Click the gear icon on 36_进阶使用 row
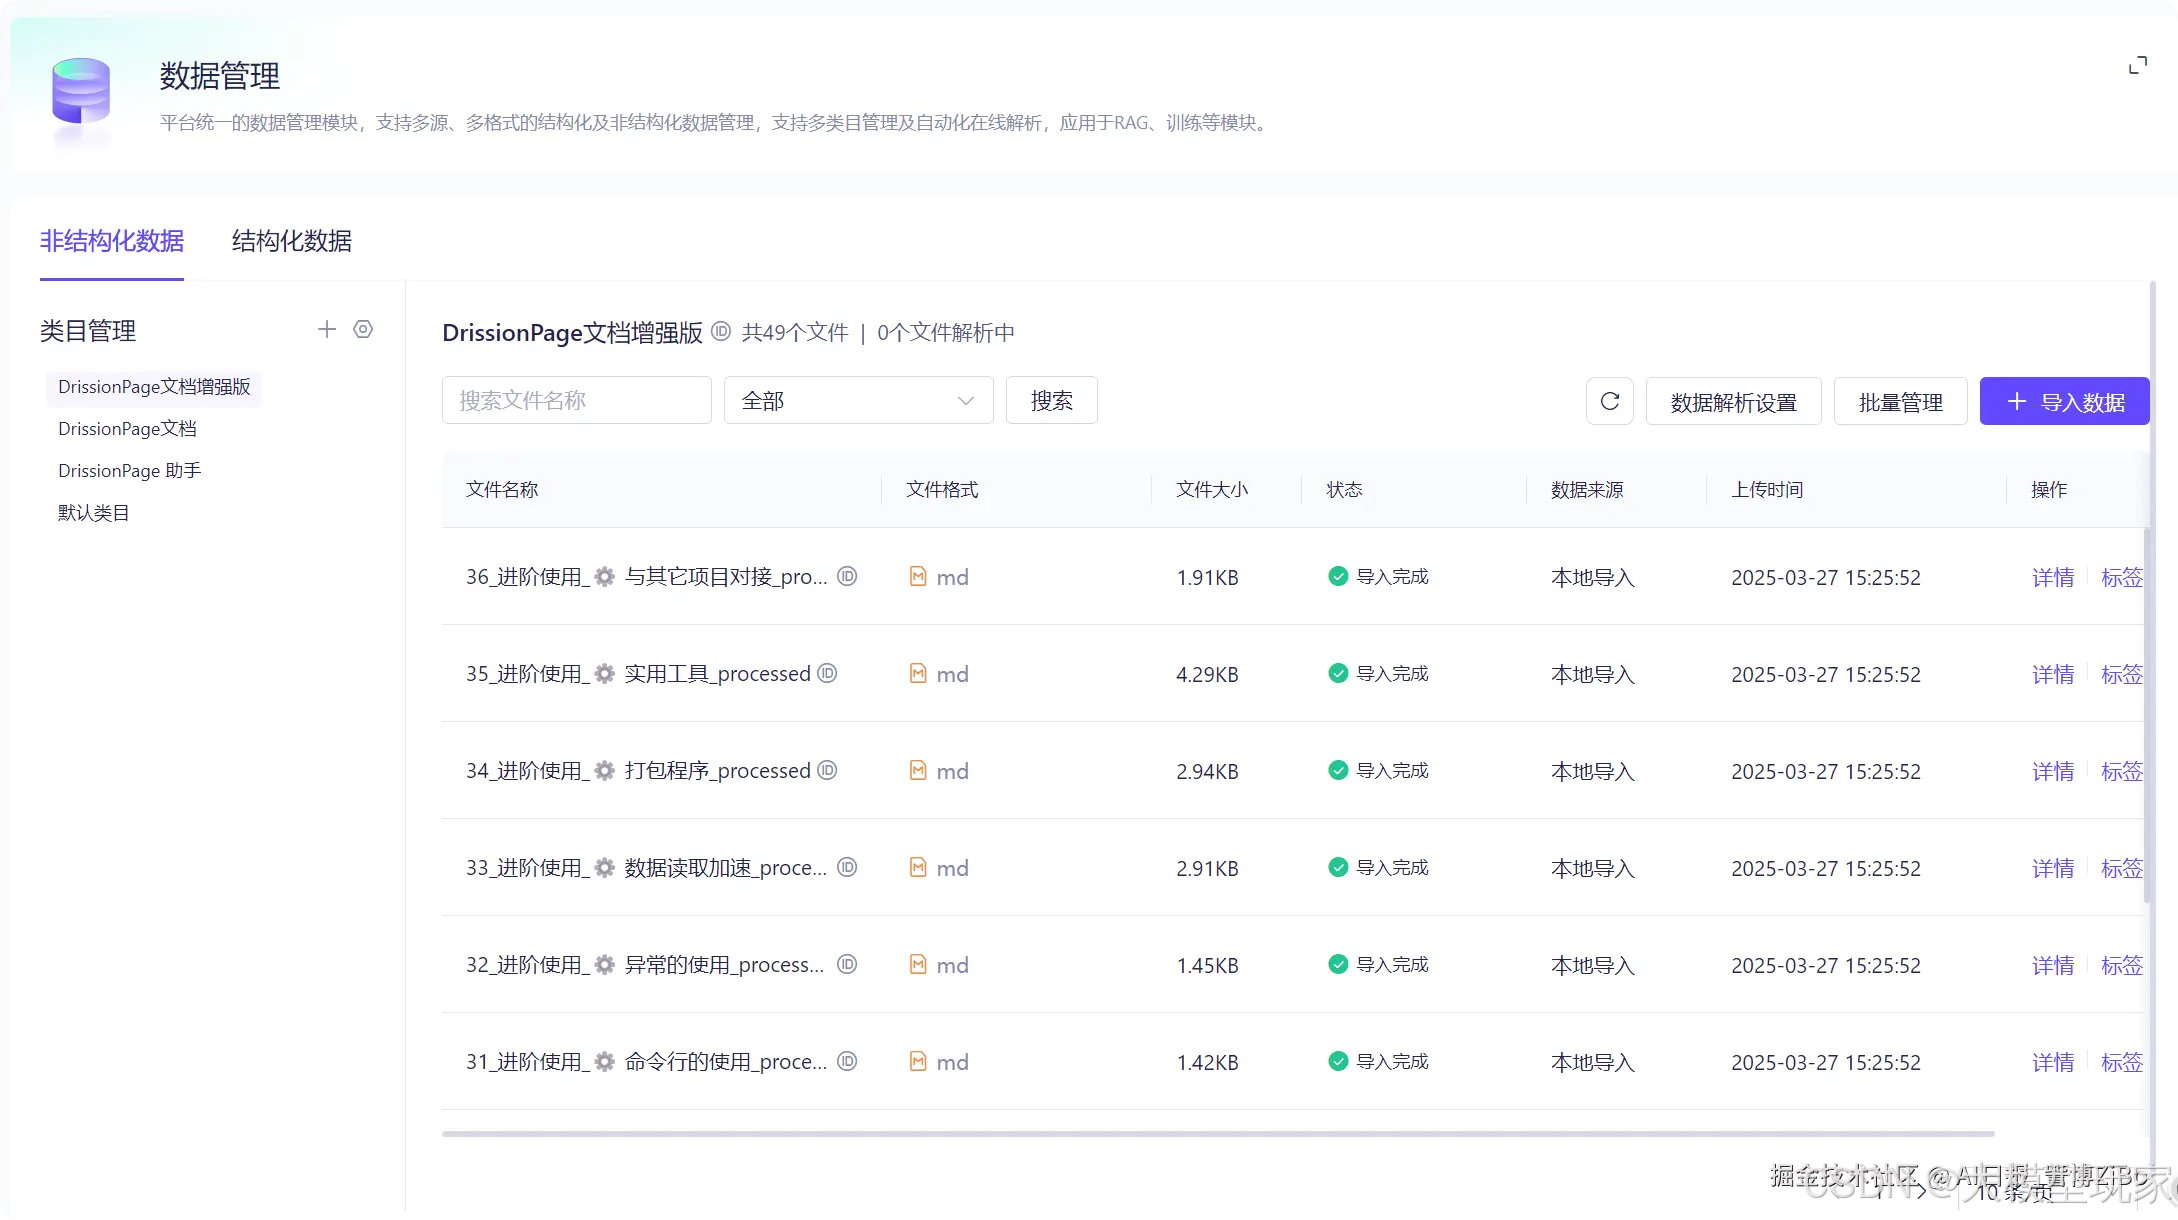Image resolution: width=2178 pixels, height=1220 pixels. pyautogui.click(x=604, y=577)
